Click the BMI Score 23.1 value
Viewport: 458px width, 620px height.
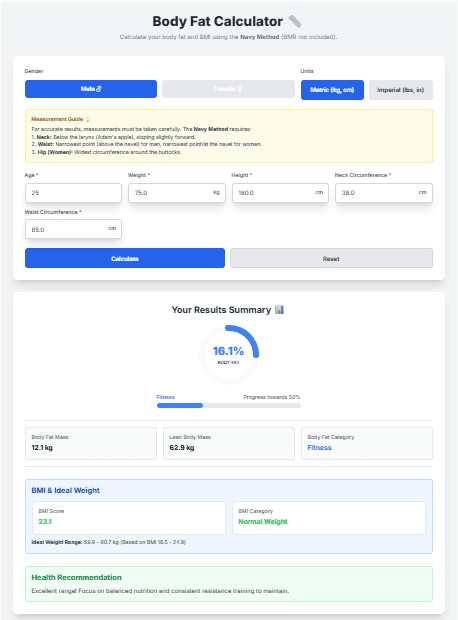[x=45, y=522]
